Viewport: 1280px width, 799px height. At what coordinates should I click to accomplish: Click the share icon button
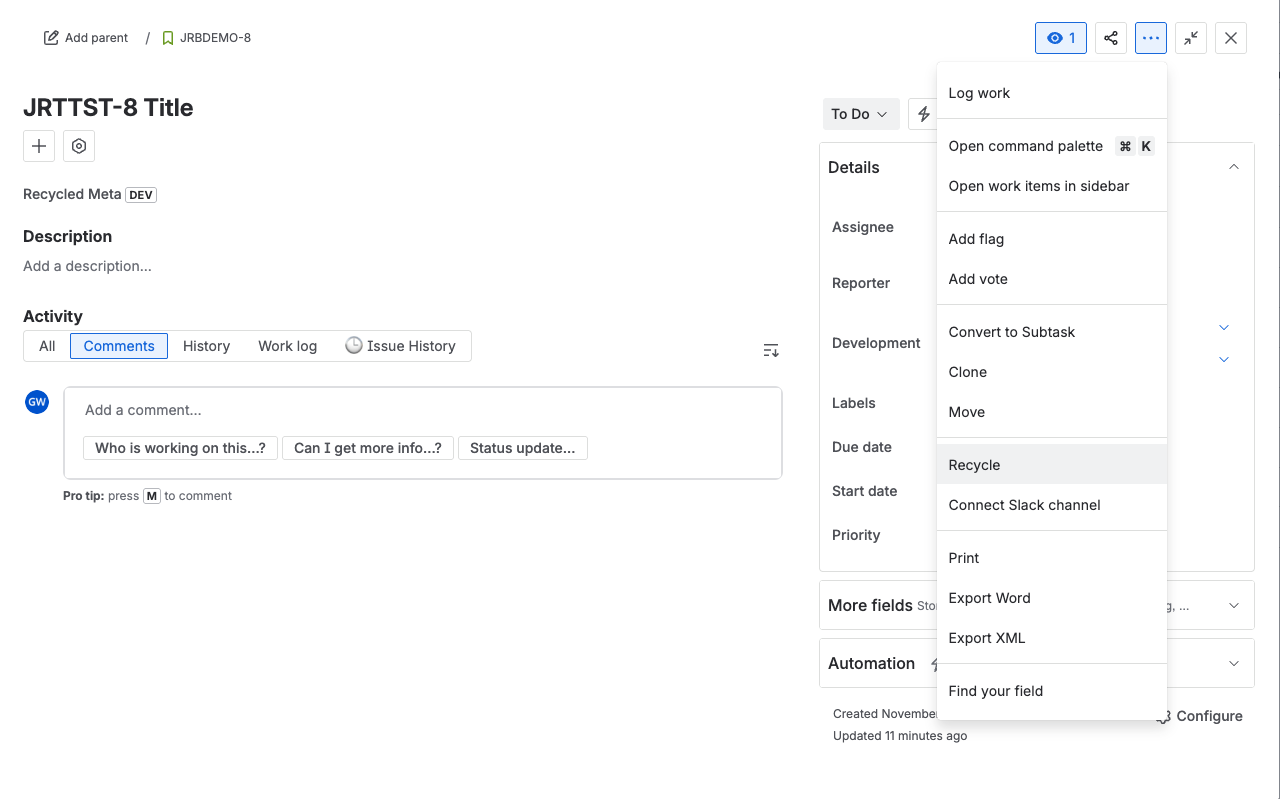(1110, 38)
